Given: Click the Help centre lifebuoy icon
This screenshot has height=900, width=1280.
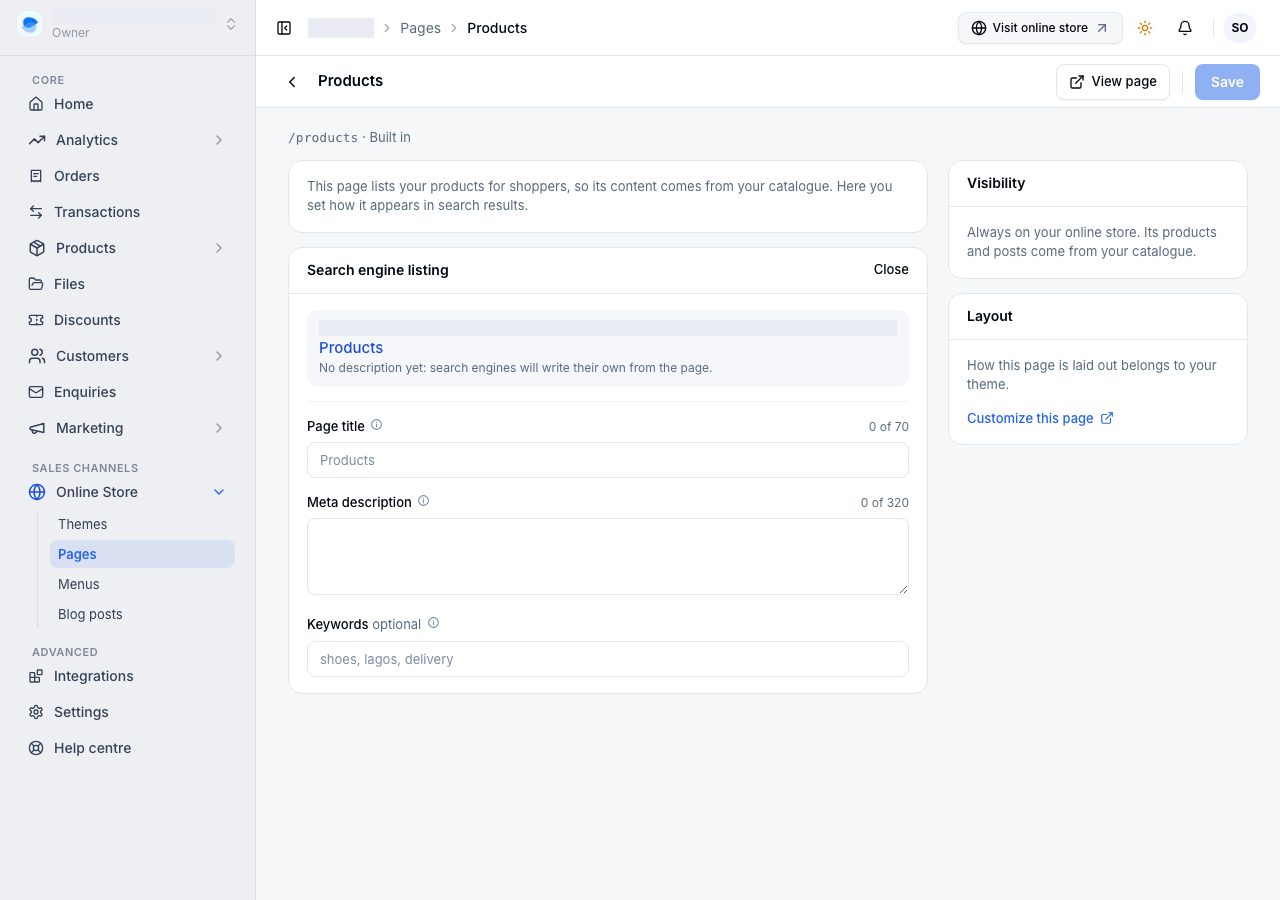Looking at the screenshot, I should (x=36, y=748).
